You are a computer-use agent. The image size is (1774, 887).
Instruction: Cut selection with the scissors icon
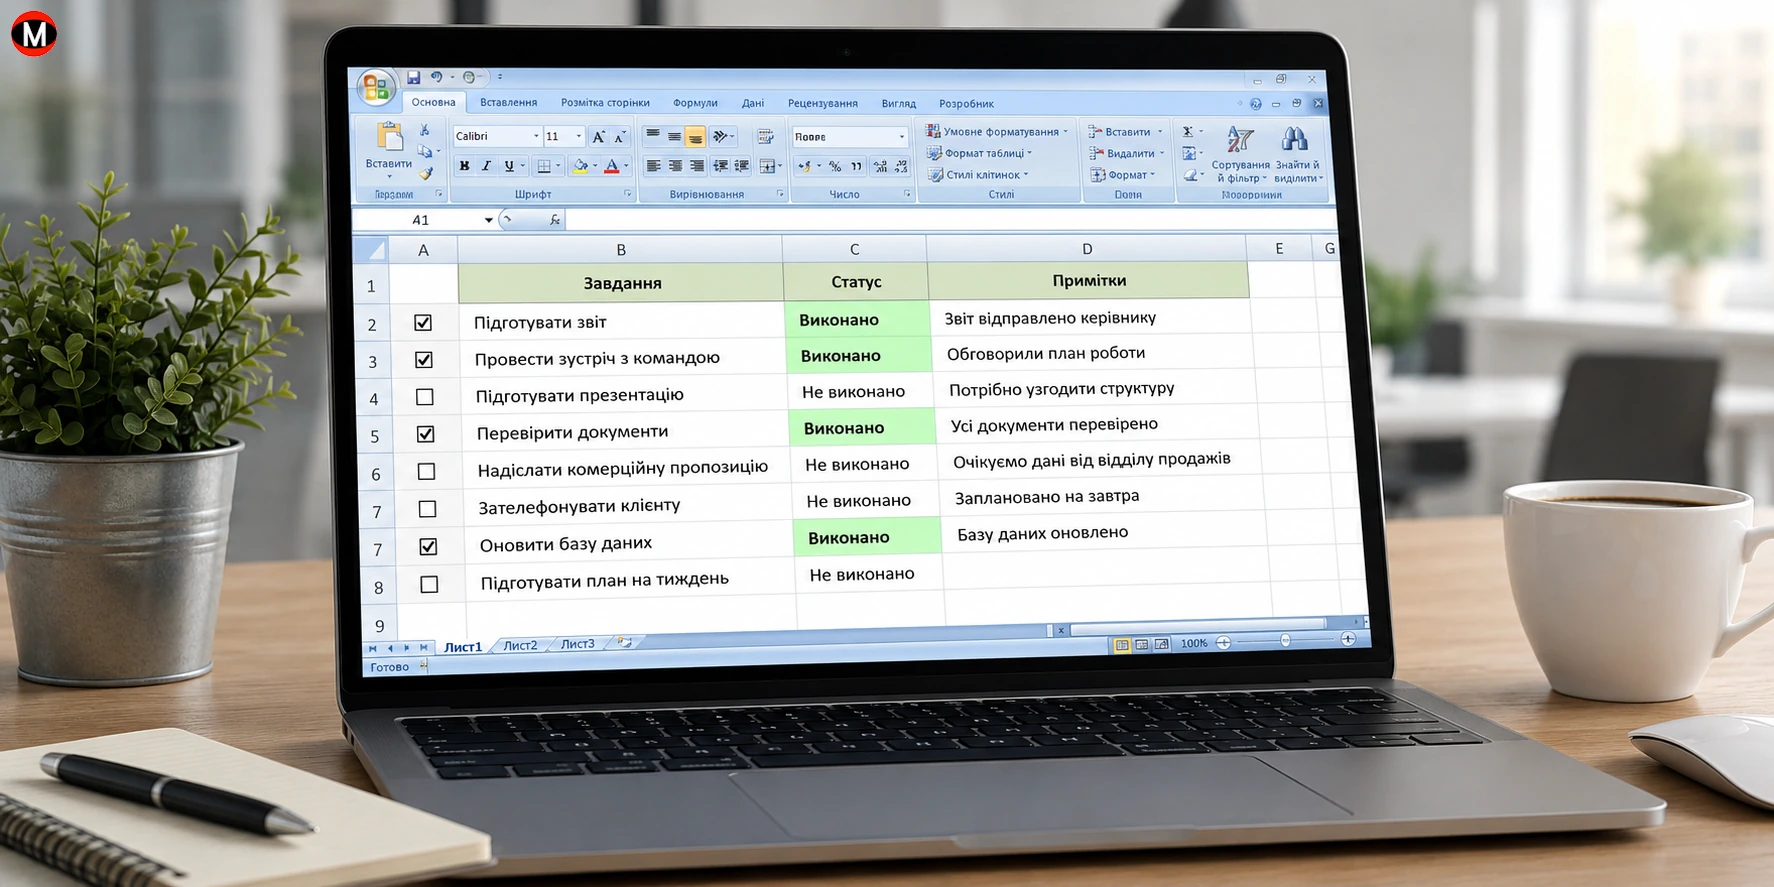coord(424,130)
